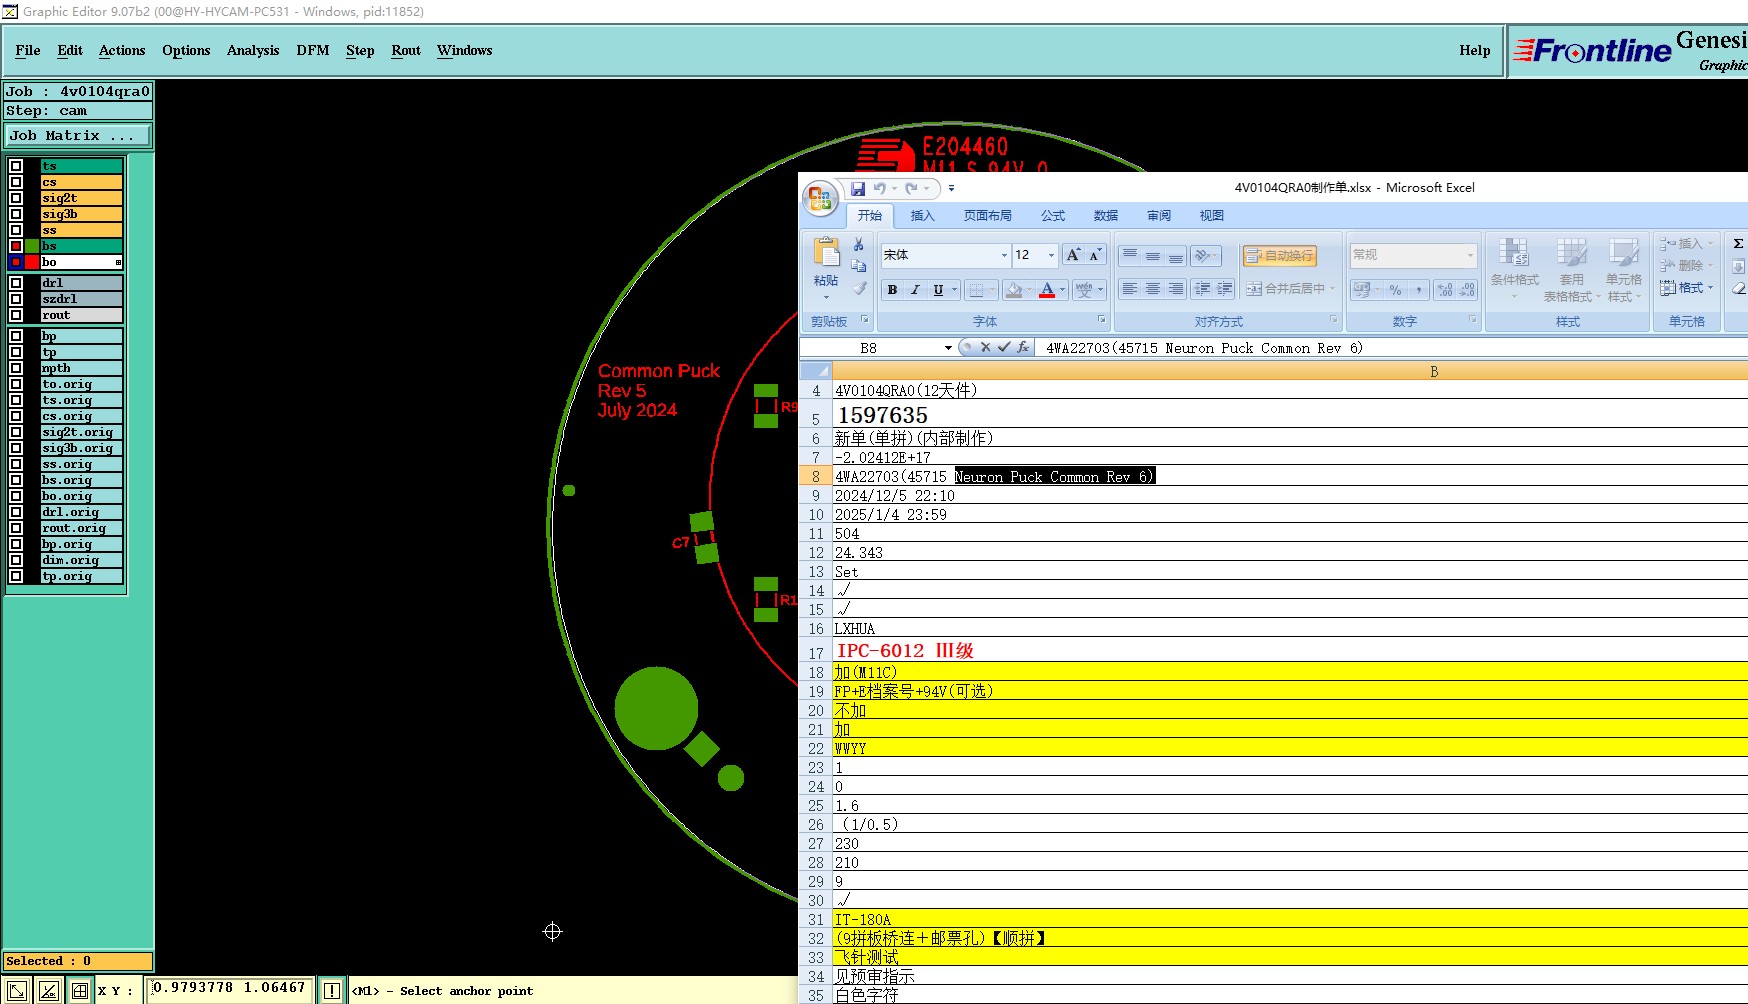The height and width of the screenshot is (1004, 1748).
Task: Toggle the checkbox for the rout.orig layer
Action: pyautogui.click(x=16, y=528)
